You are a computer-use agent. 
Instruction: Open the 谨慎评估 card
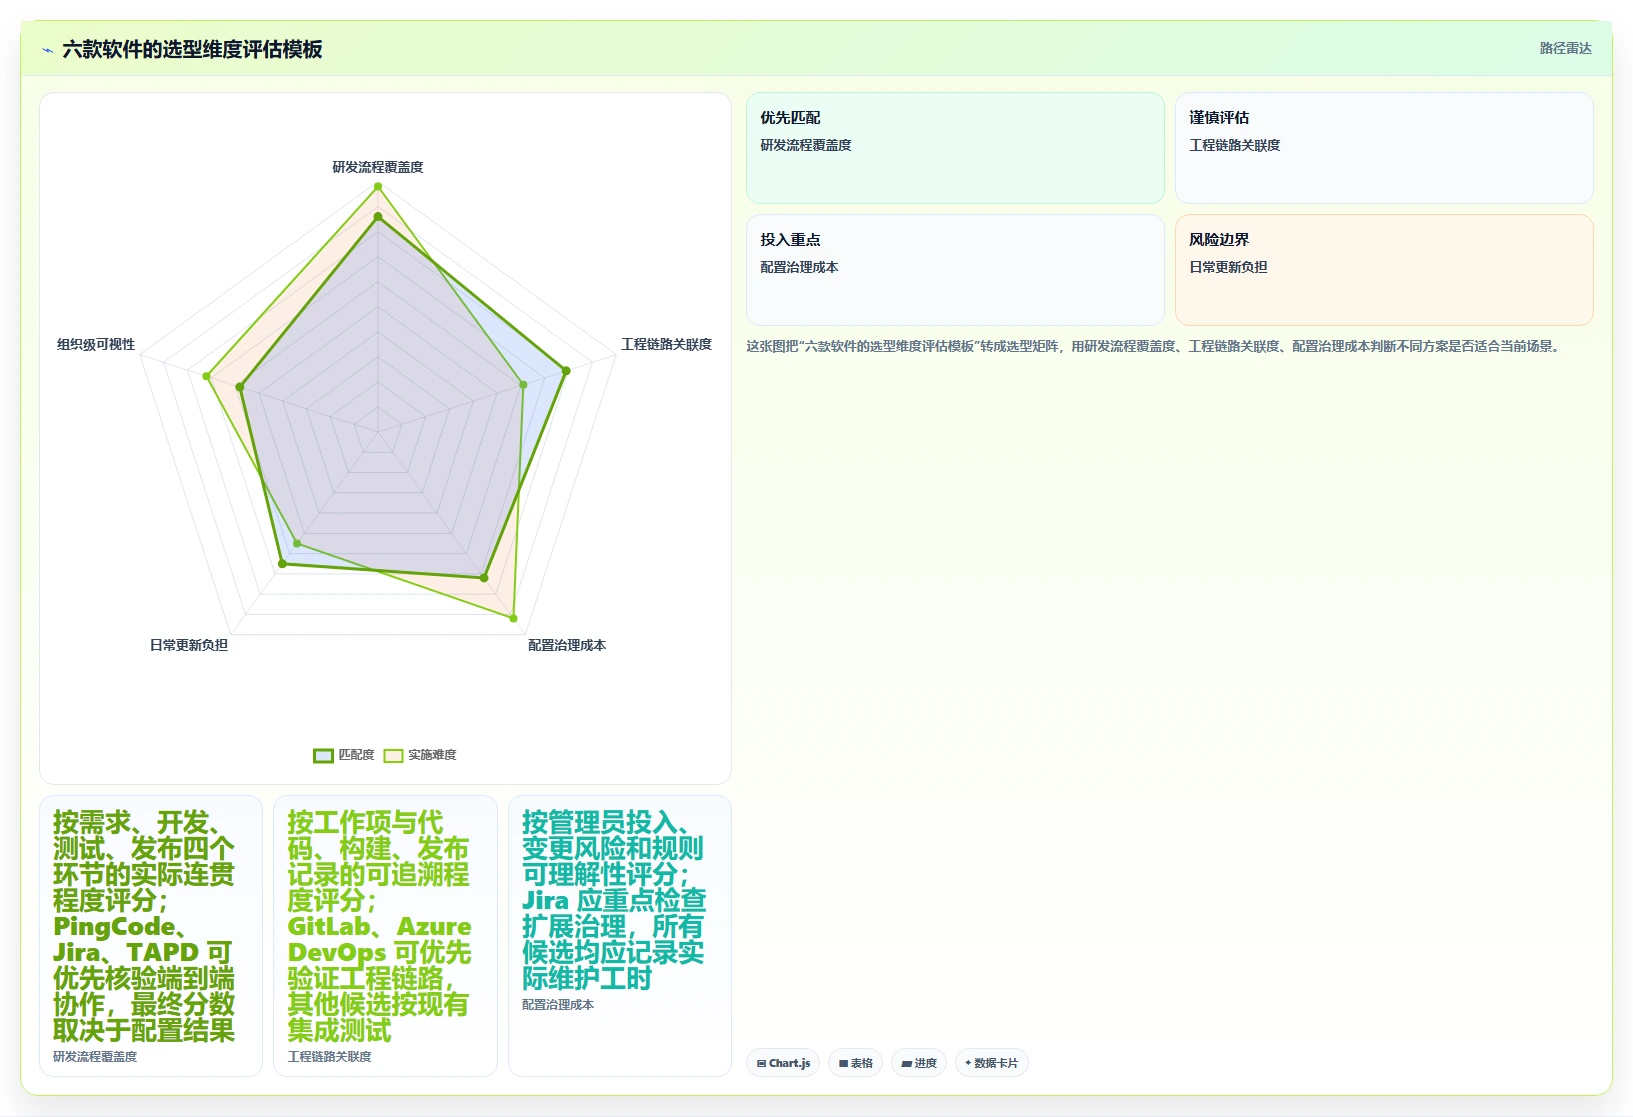pos(1384,148)
